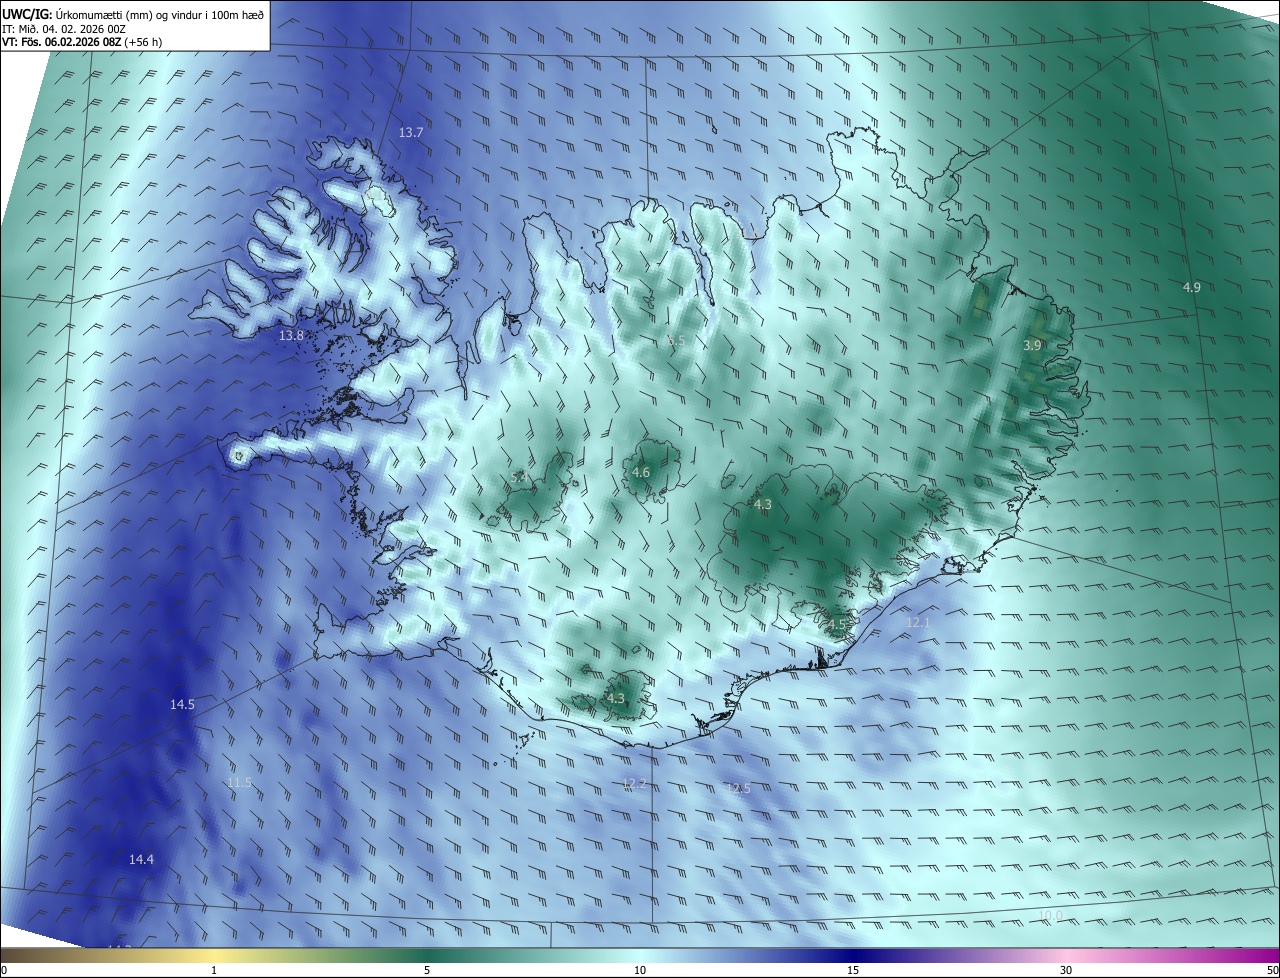Click the 4.3 value on the southern Mýrdalsjökull glacier
1280x978 pixels.
click(x=615, y=698)
